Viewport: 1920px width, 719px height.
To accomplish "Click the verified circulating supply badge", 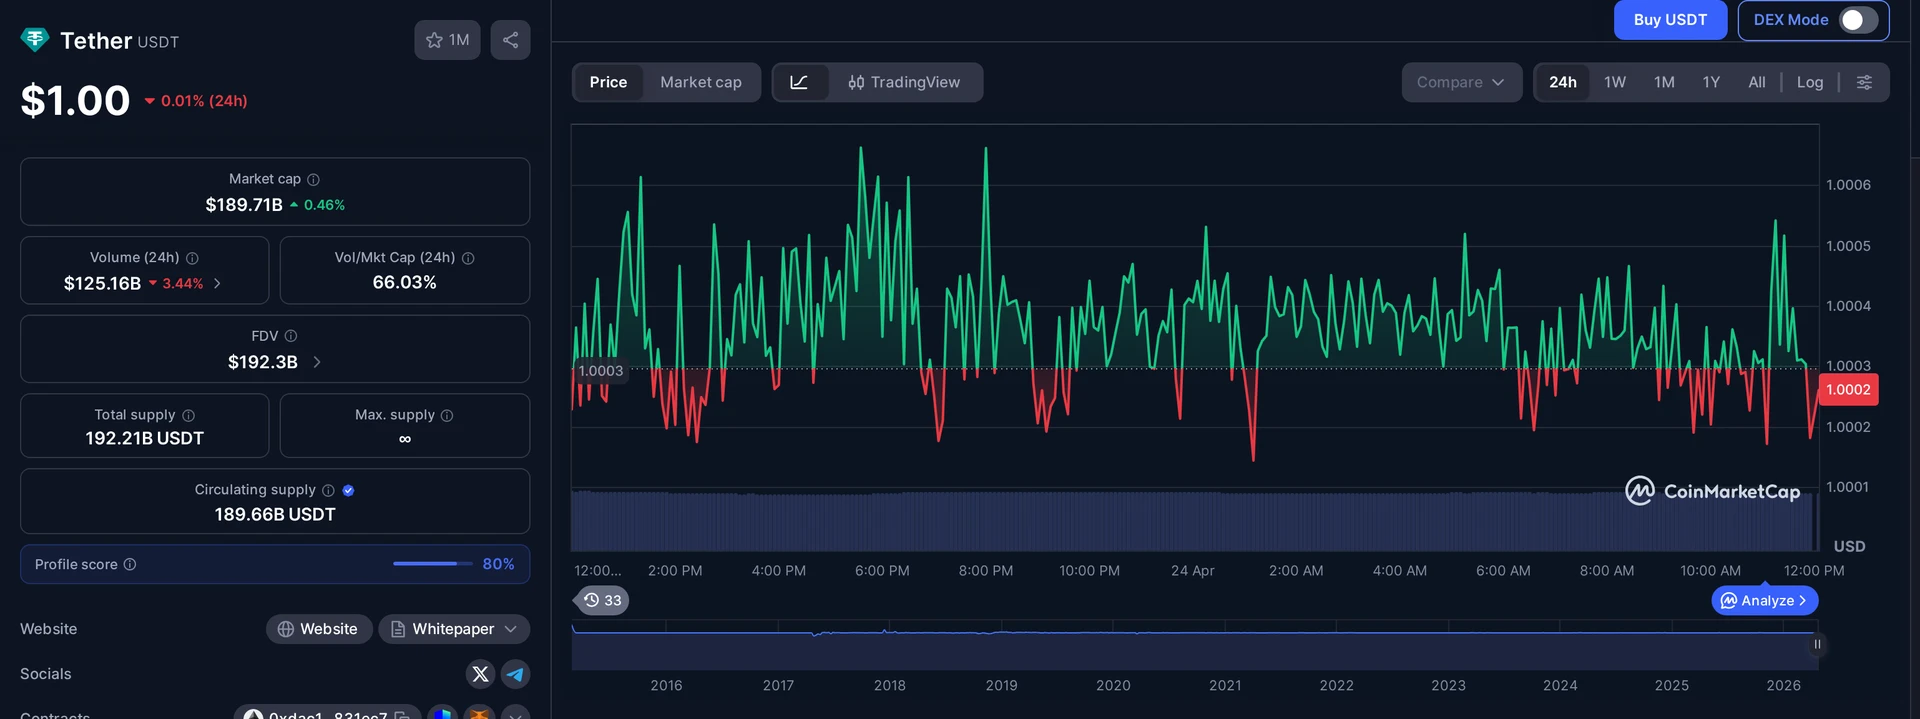I will click(348, 490).
